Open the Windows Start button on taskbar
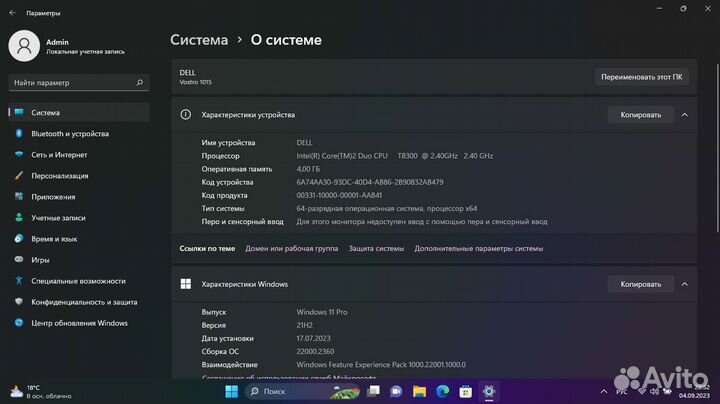The image size is (720, 404). 232,392
